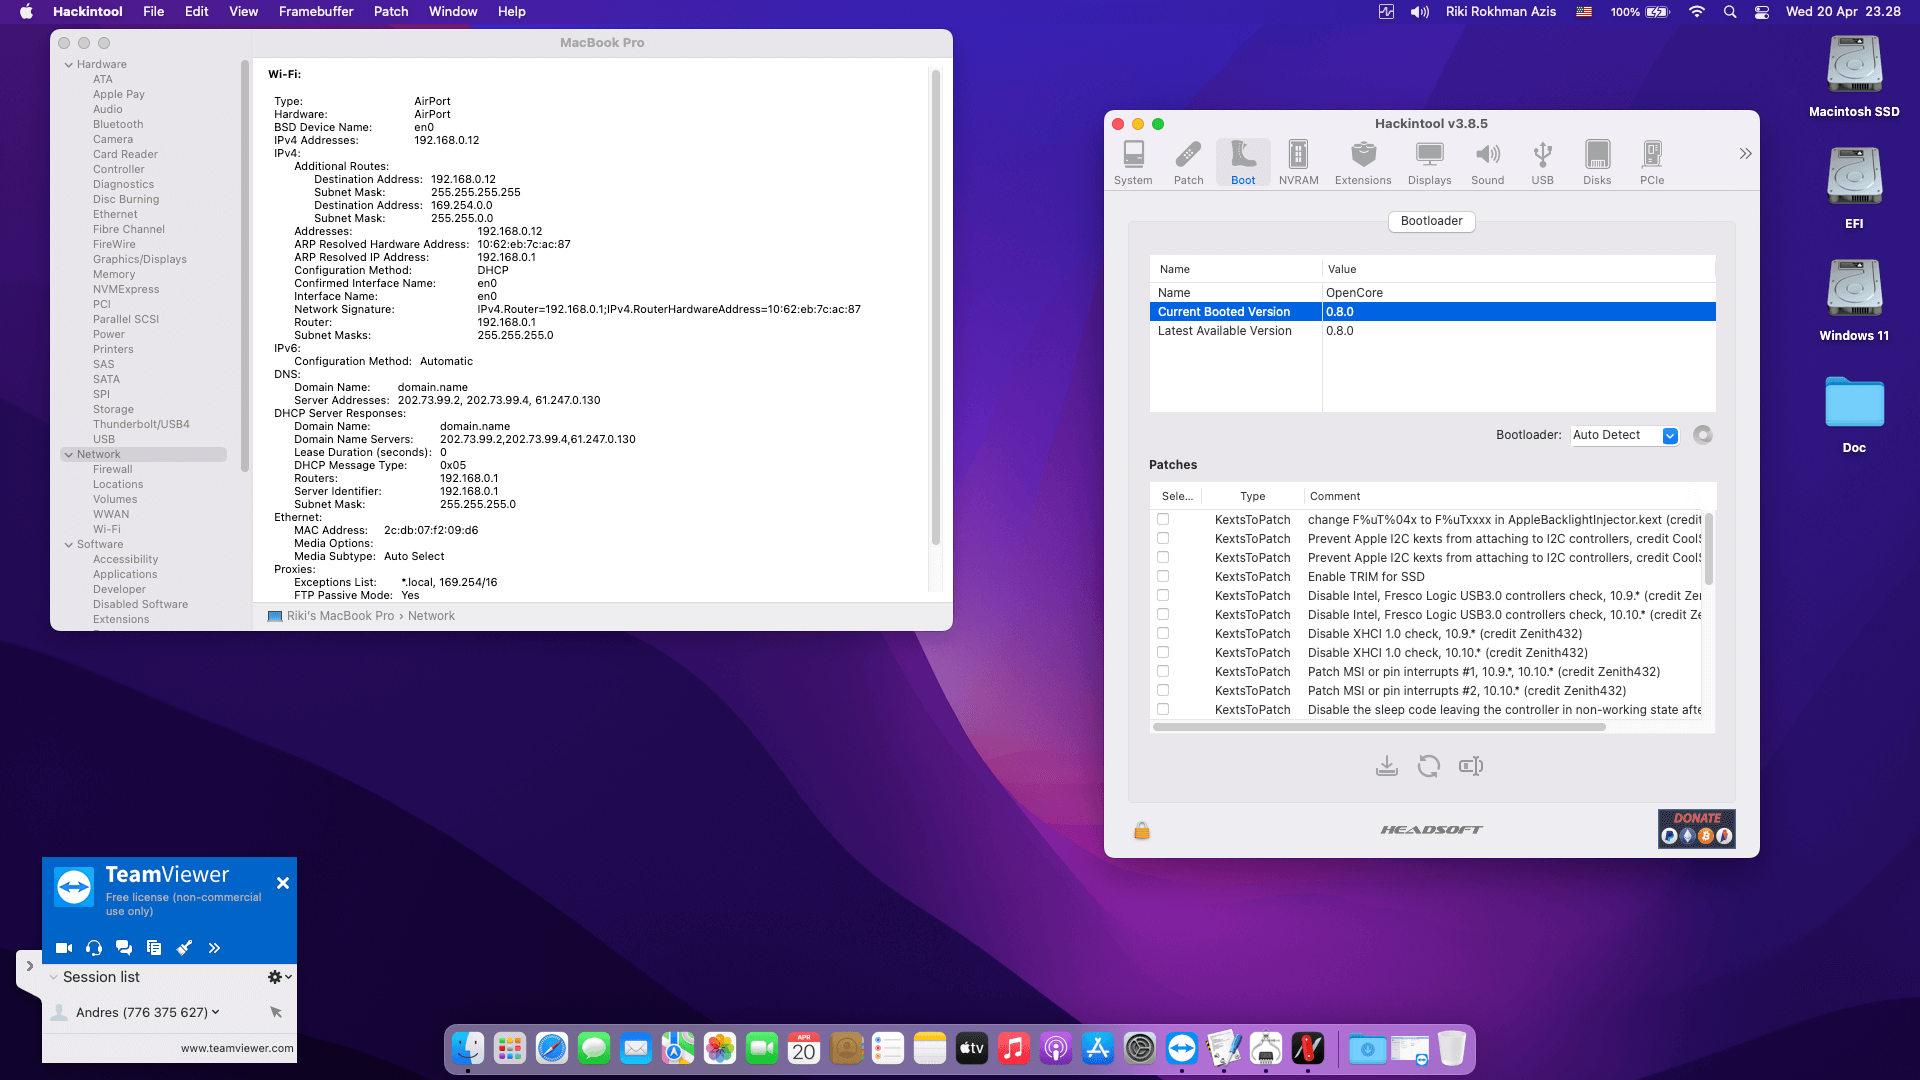Image resolution: width=1920 pixels, height=1080 pixels.
Task: Open the Bootloader Auto Detect dropdown
Action: tap(1624, 435)
